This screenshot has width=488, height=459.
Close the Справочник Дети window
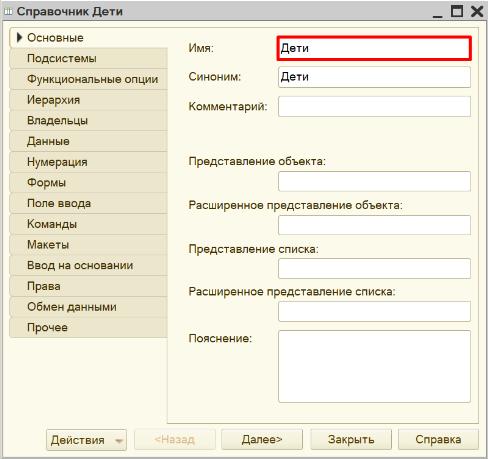tap(477, 11)
